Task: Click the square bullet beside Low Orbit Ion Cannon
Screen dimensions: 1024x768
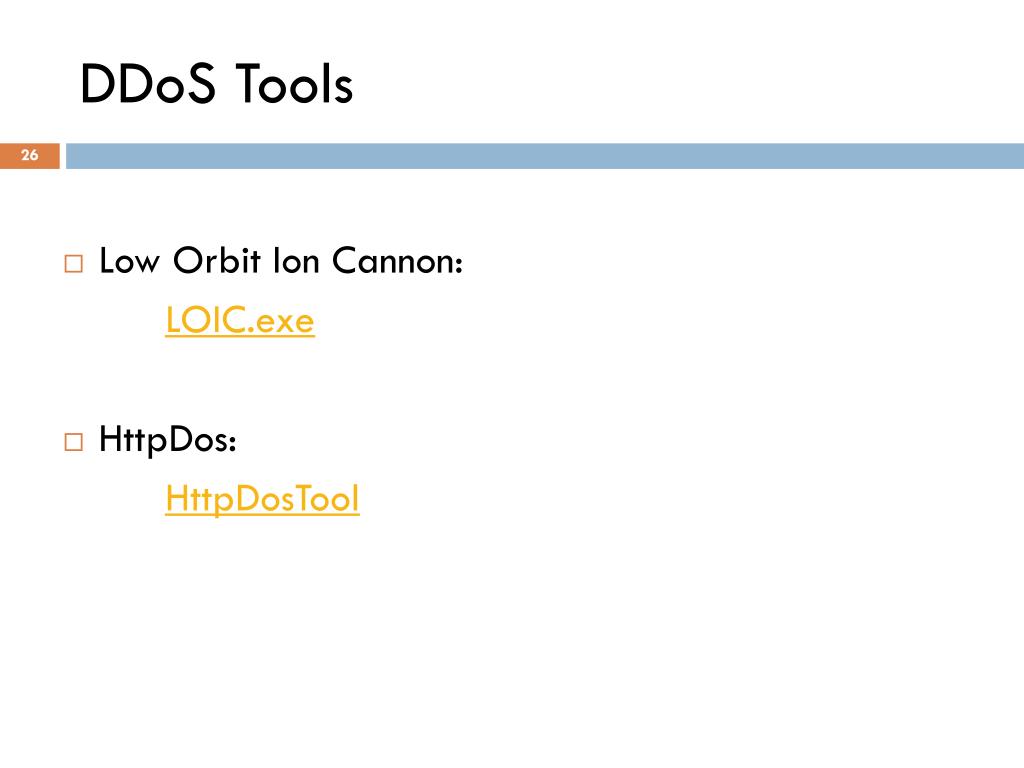Action: pos(74,264)
